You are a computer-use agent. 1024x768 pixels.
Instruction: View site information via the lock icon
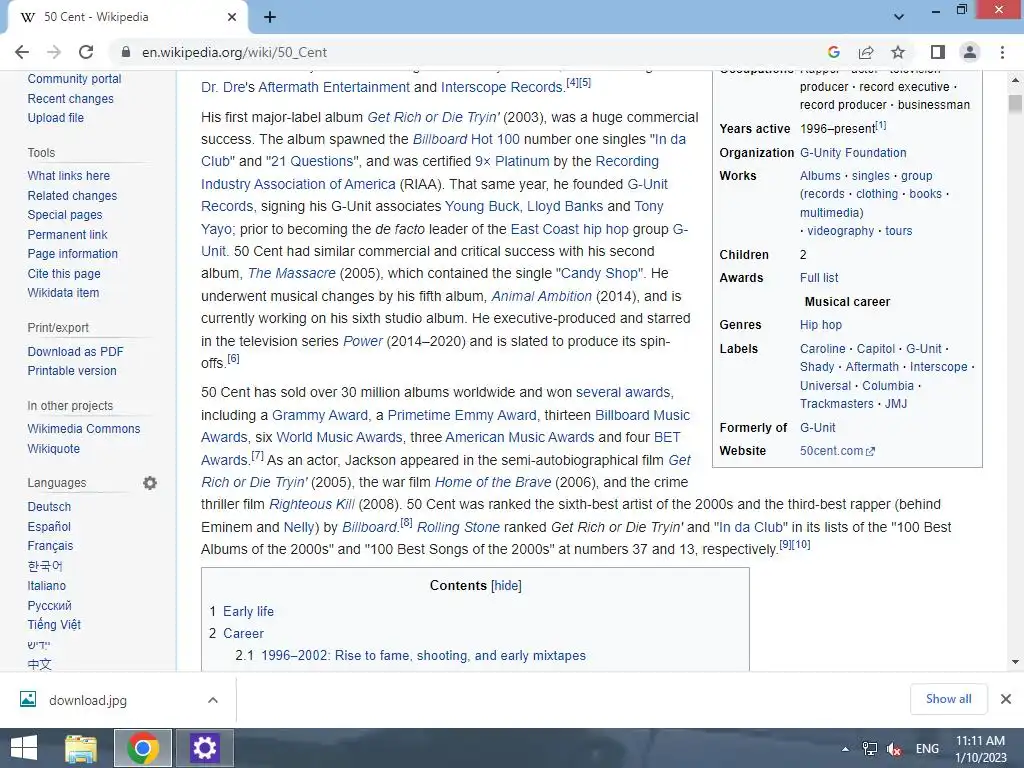(127, 52)
